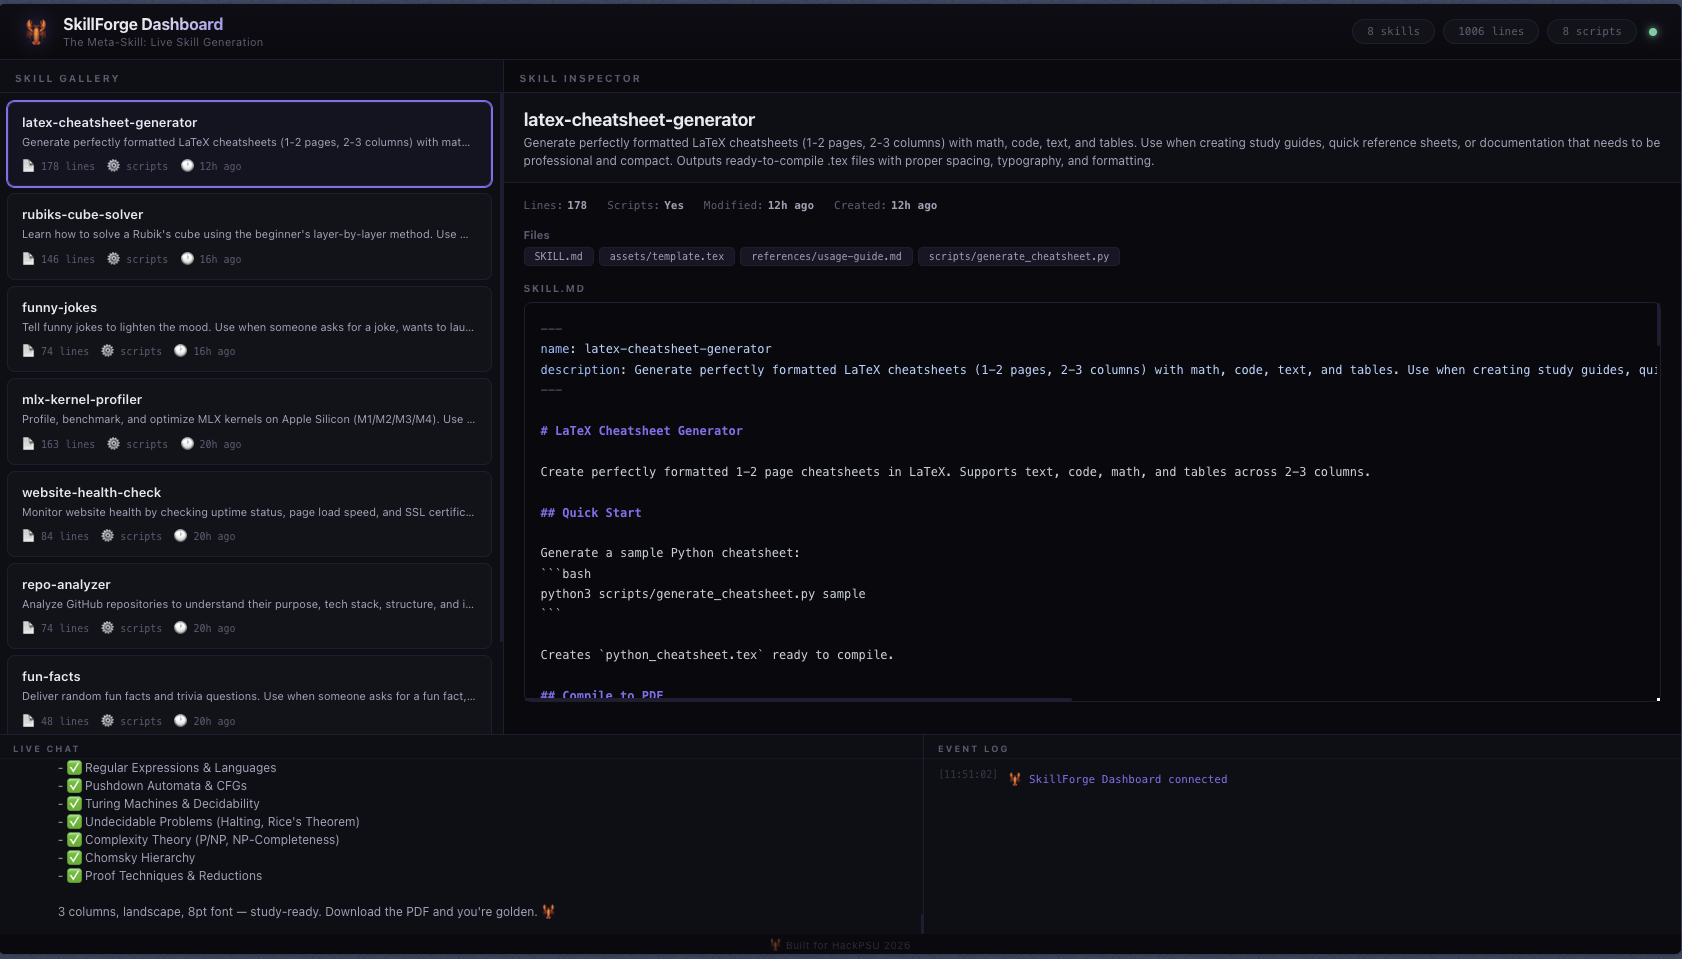Click the "python3 scripts/generate_cheatsheet.py sample" command line
The width and height of the screenshot is (1682, 959).
703,594
